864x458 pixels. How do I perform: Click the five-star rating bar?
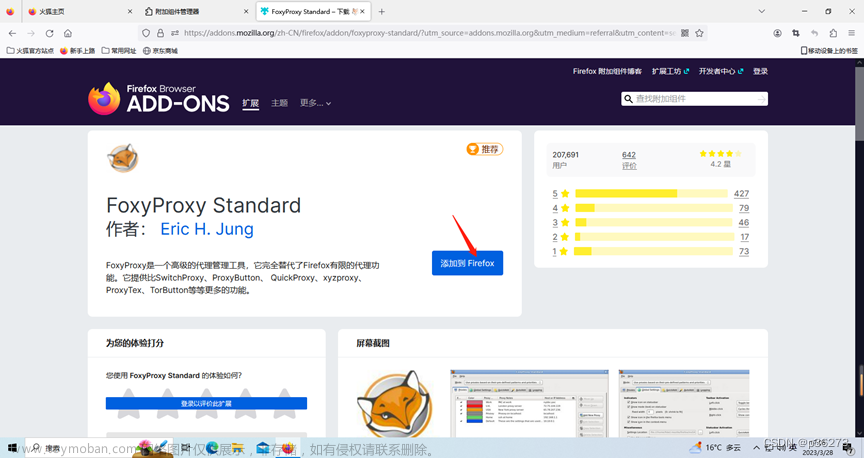(651, 193)
